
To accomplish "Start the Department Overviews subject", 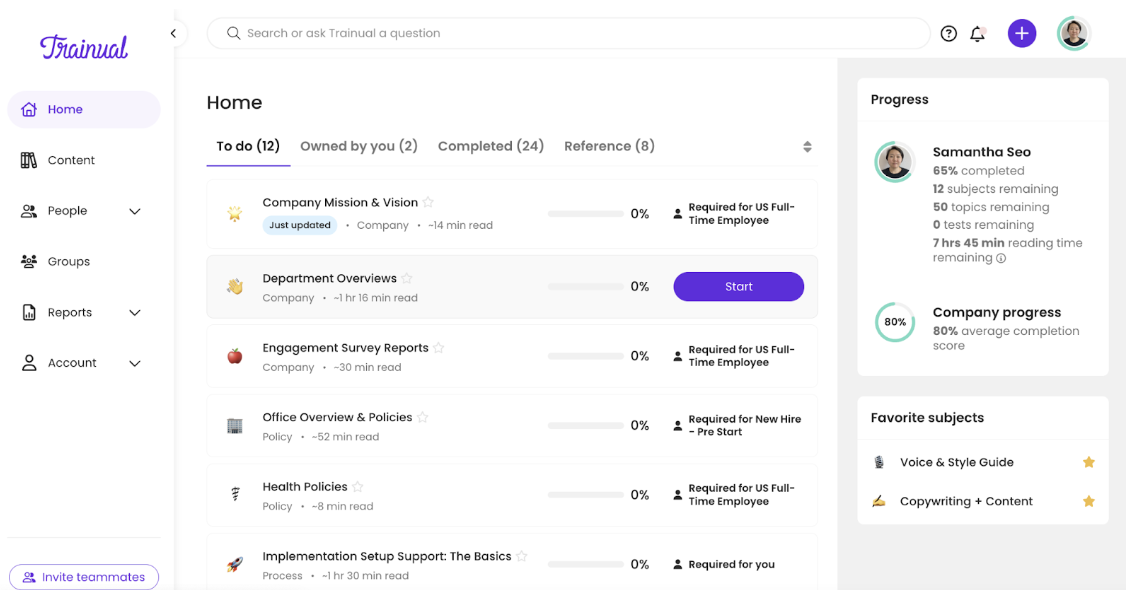I will tap(738, 286).
